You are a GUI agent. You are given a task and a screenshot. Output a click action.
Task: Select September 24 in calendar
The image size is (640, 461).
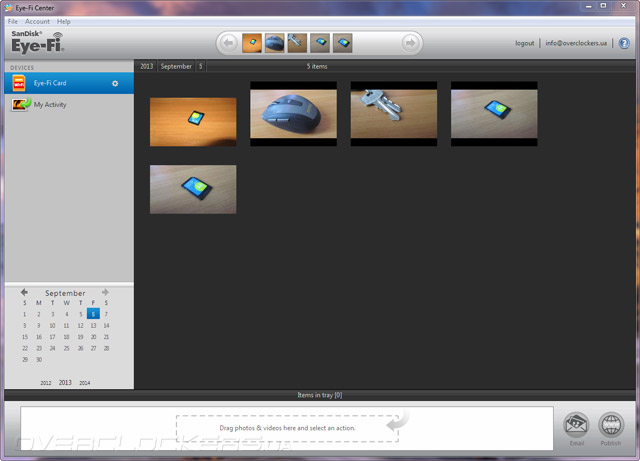click(52, 348)
